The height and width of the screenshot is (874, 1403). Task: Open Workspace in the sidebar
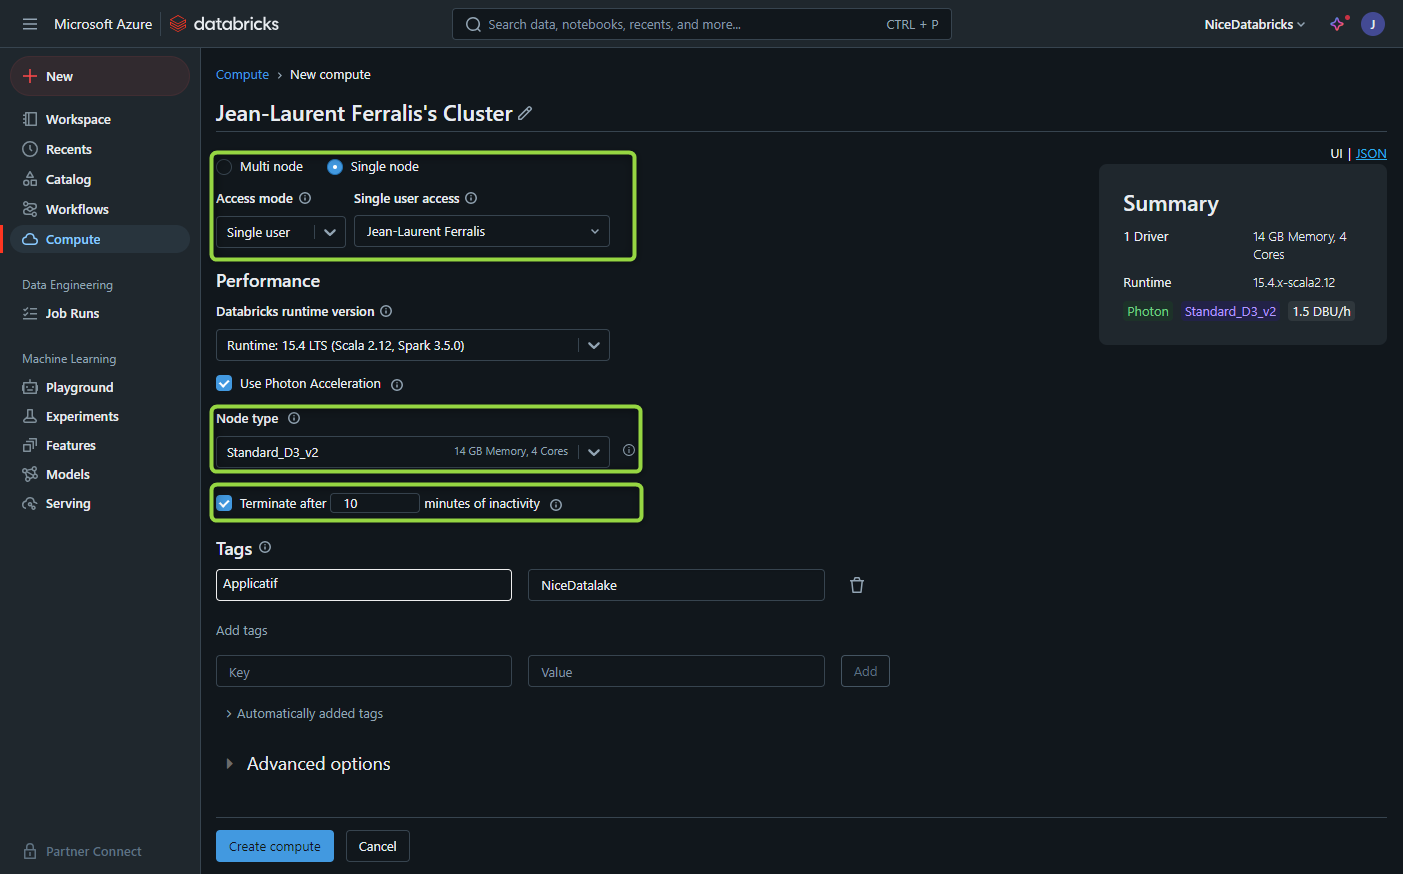click(x=78, y=119)
